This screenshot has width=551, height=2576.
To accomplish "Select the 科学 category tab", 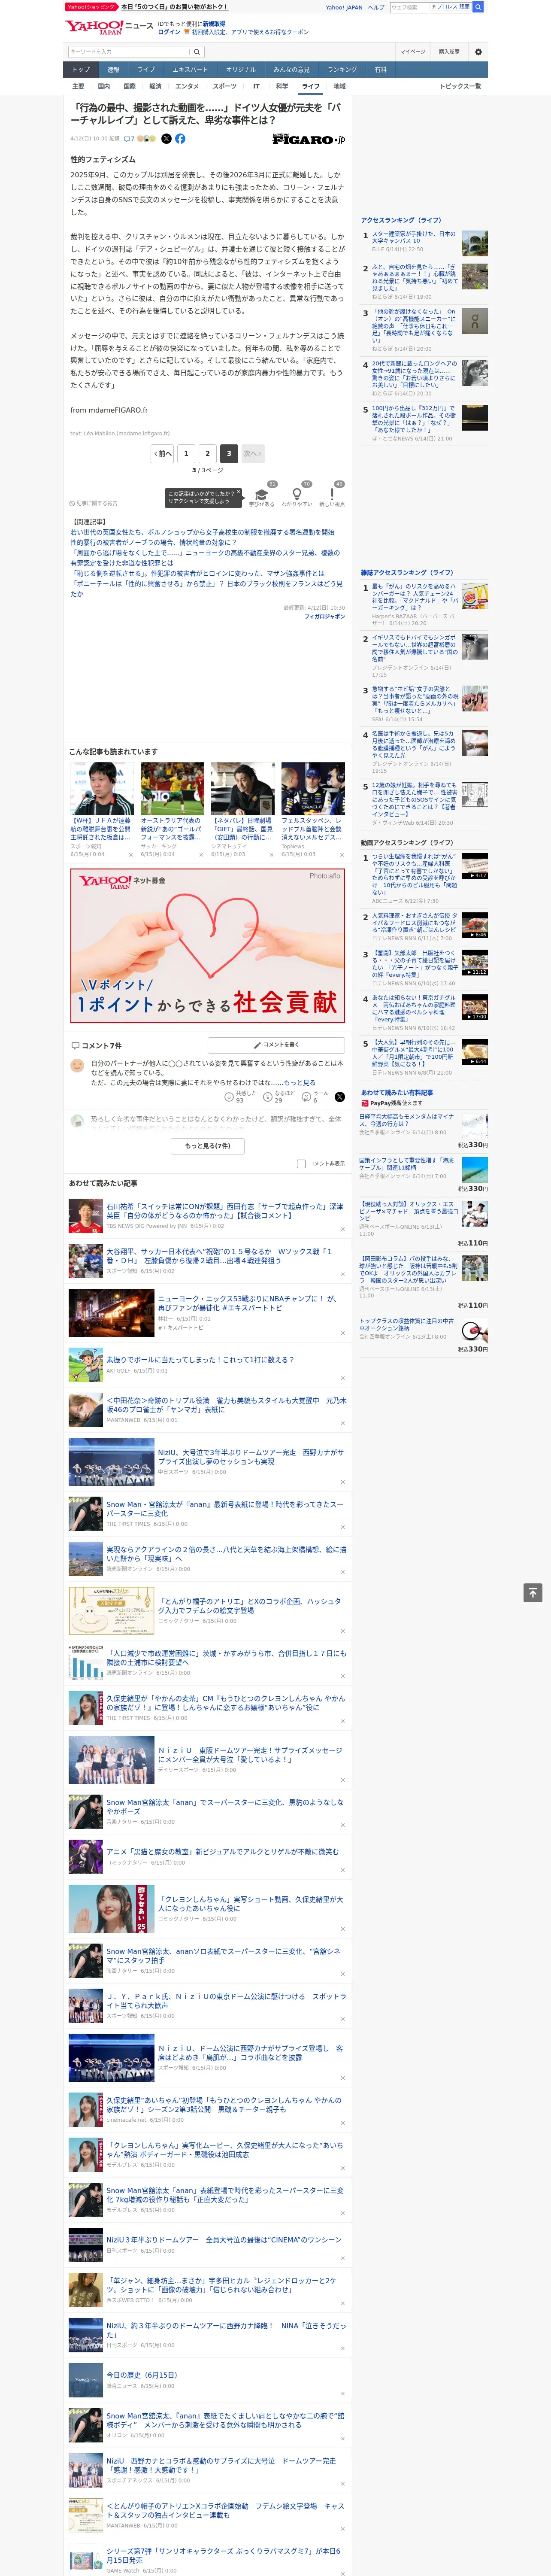I will [x=282, y=86].
